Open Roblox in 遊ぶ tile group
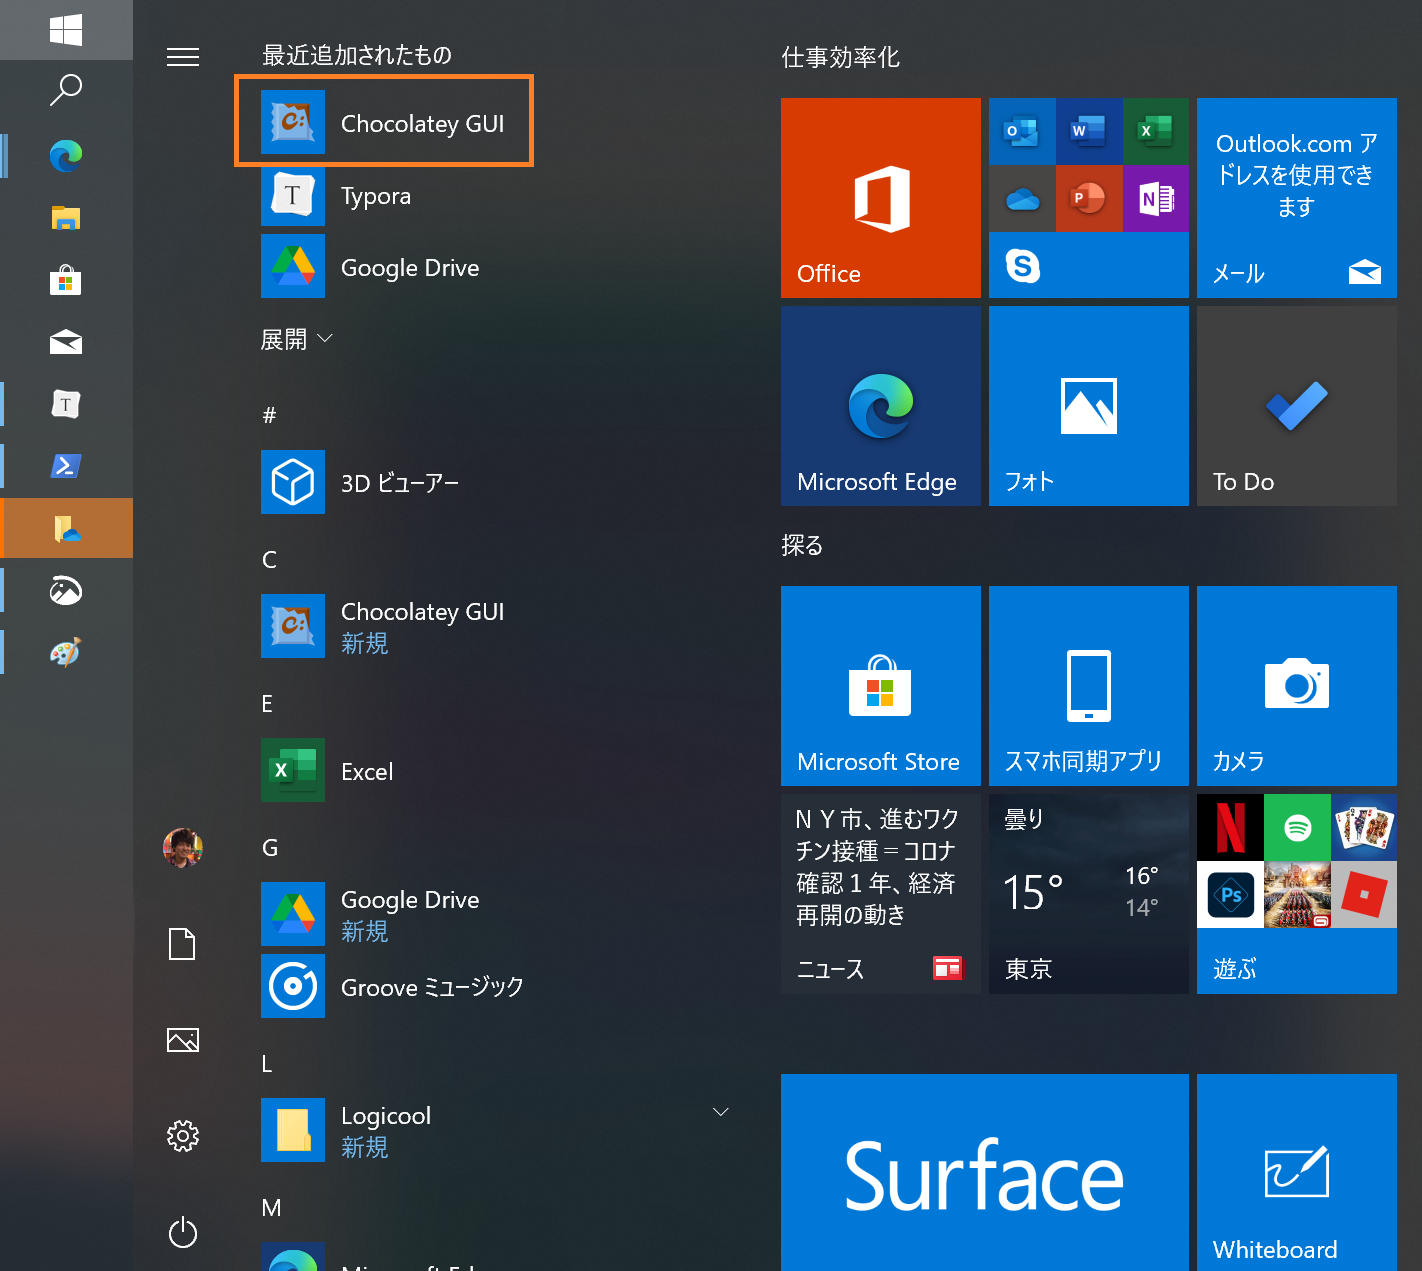 pyautogui.click(x=1364, y=894)
